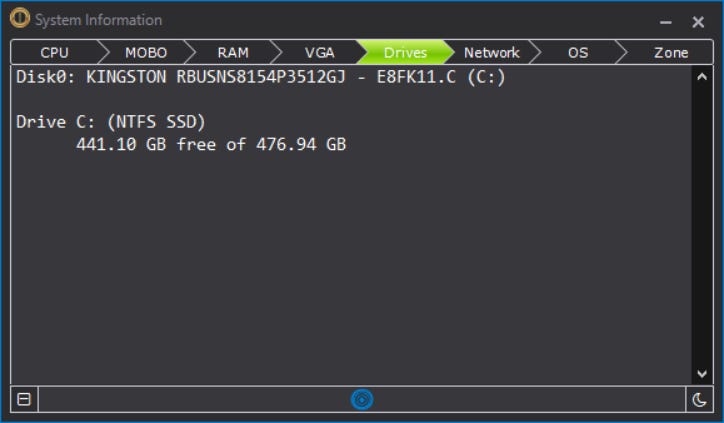Click the blue circular icon in the bottom bar
Image resolution: width=724 pixels, height=423 pixels.
tap(362, 399)
